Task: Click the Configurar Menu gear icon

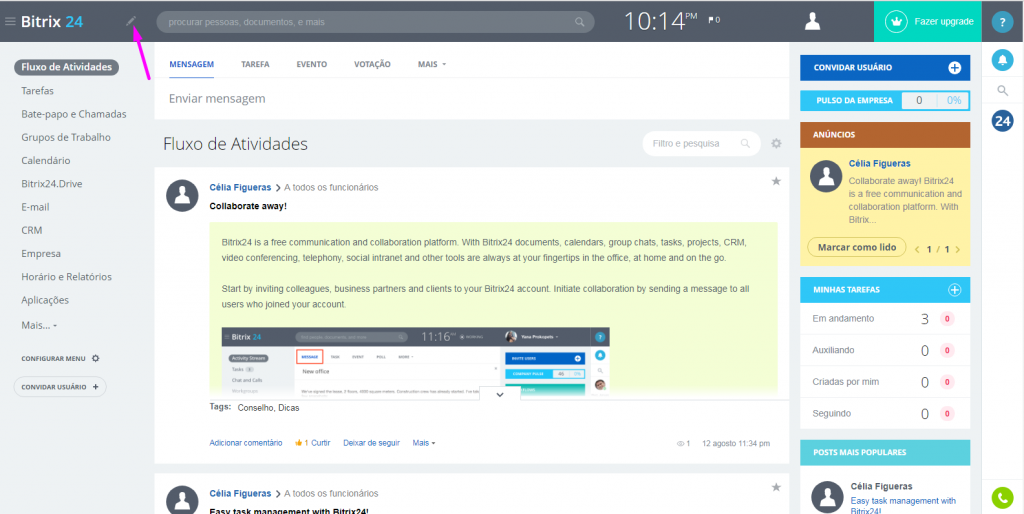Action: coord(95,359)
